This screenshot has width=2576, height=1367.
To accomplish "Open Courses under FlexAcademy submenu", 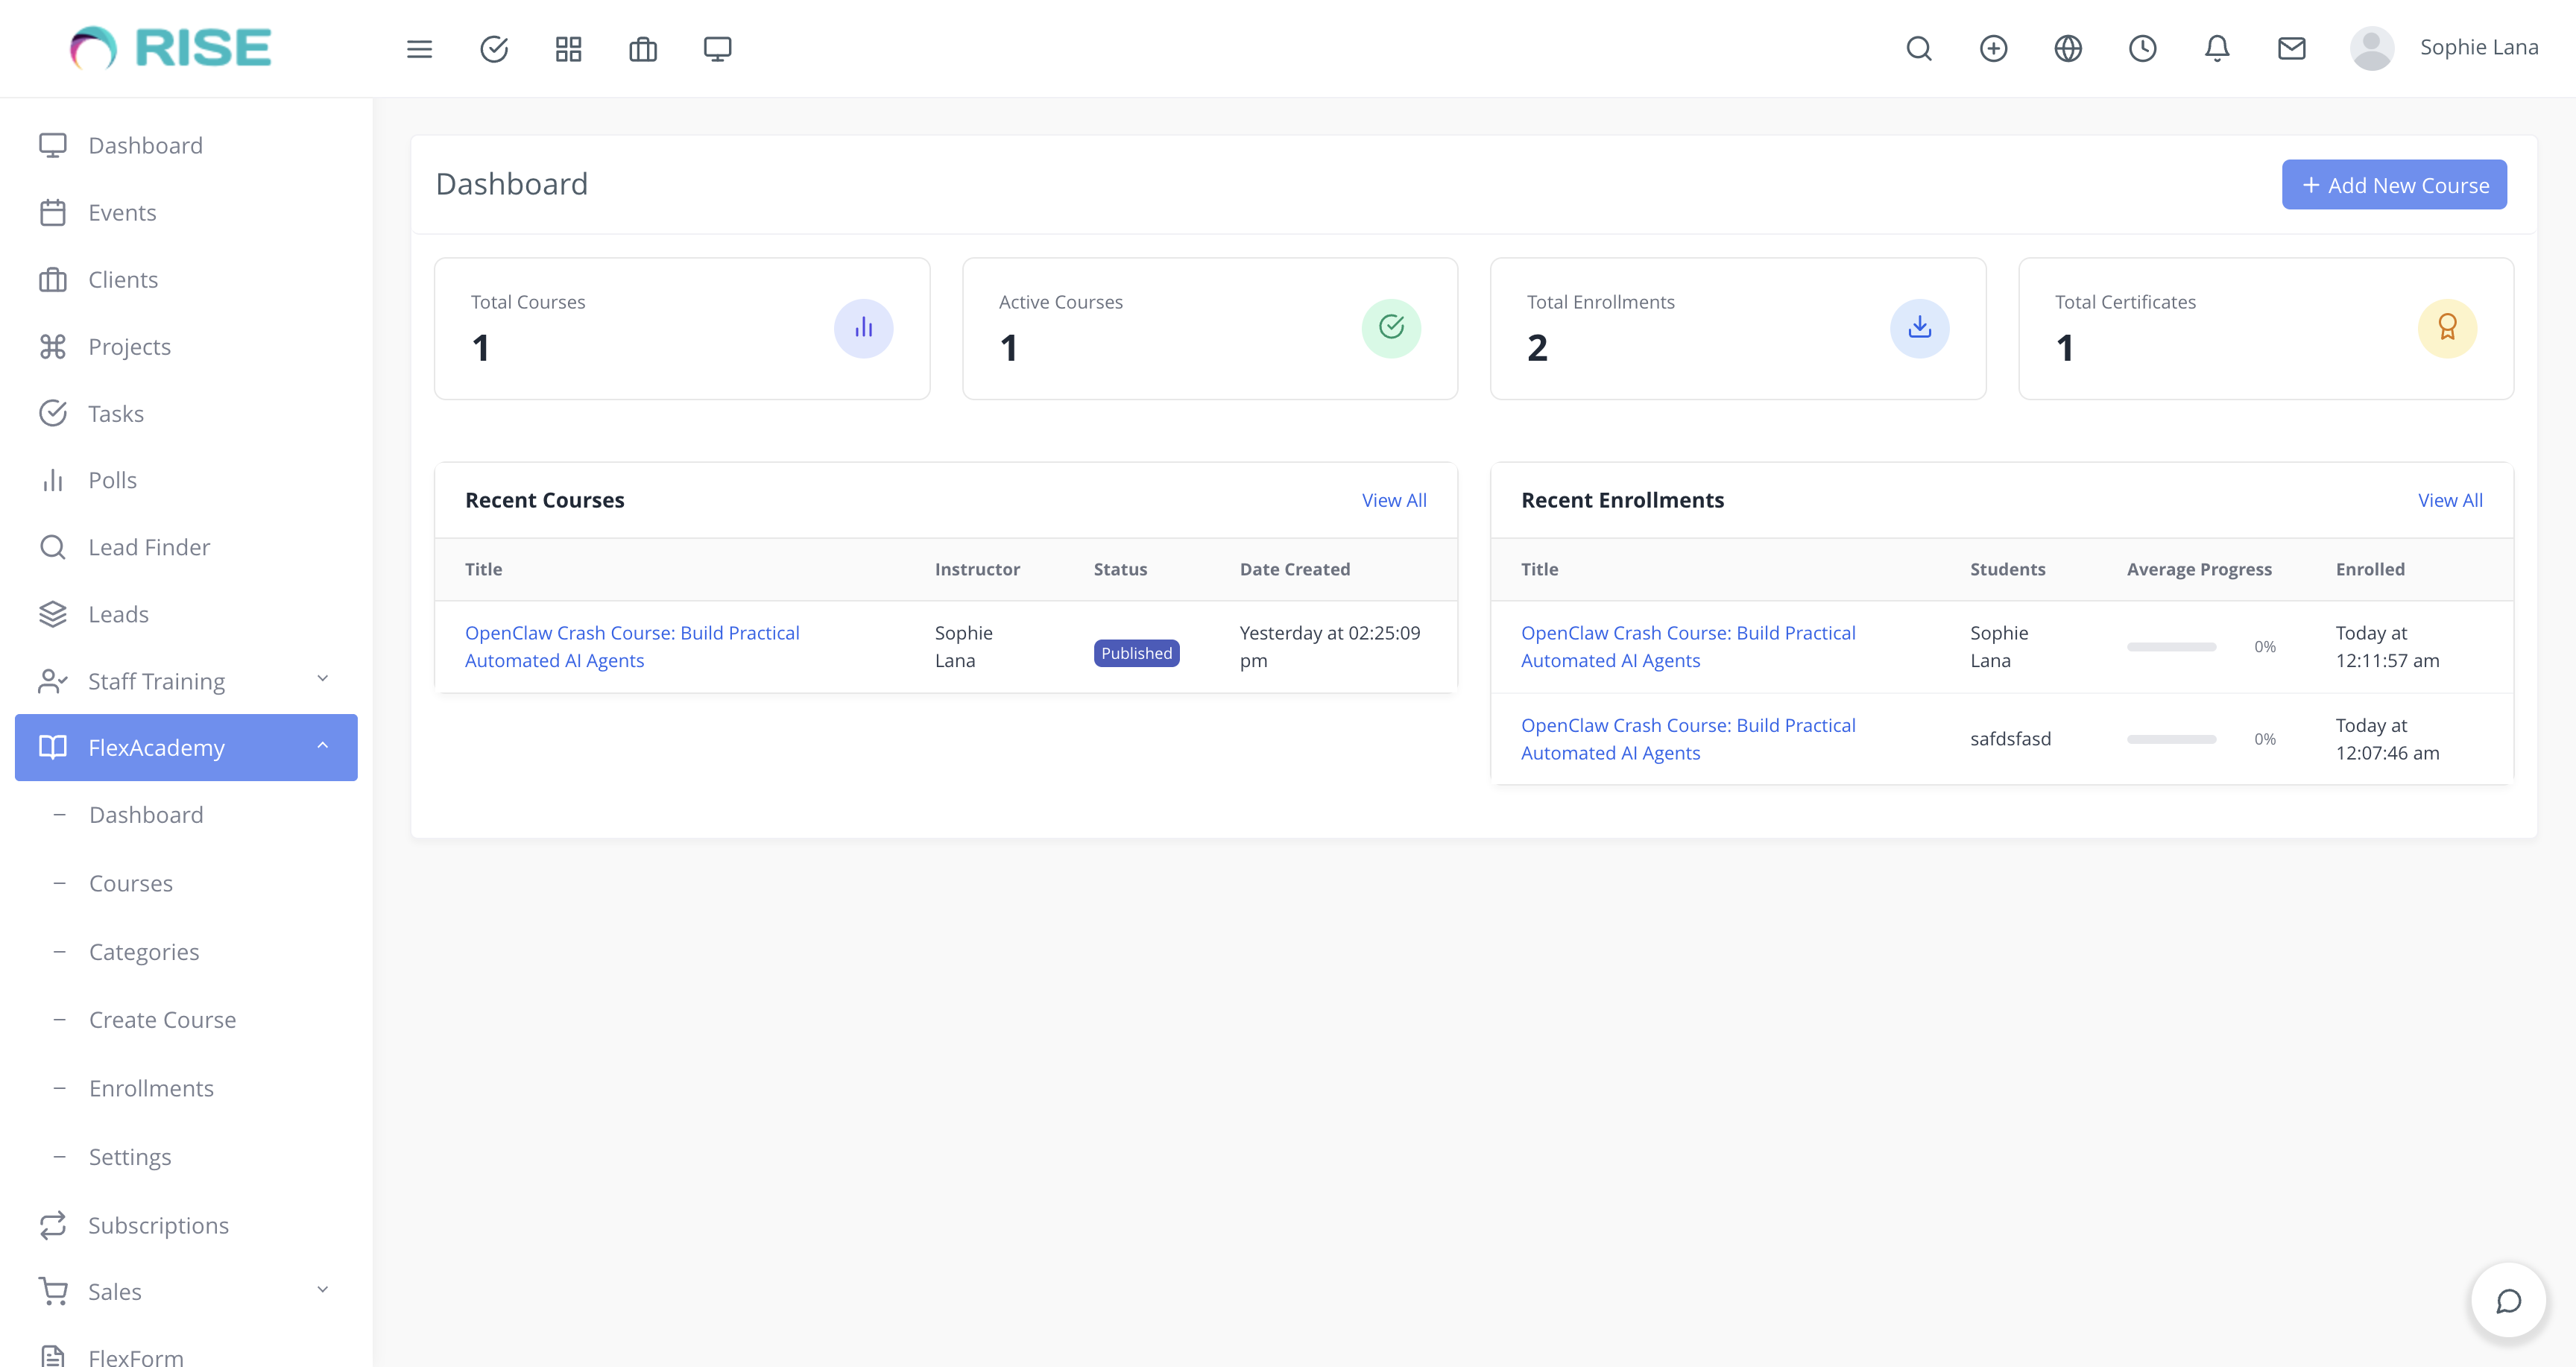I will click(131, 883).
